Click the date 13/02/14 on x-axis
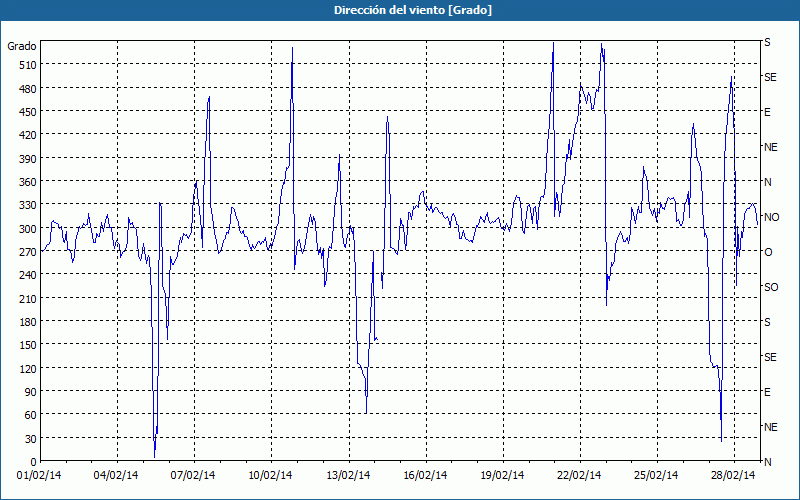The width and height of the screenshot is (800, 500). point(348,476)
